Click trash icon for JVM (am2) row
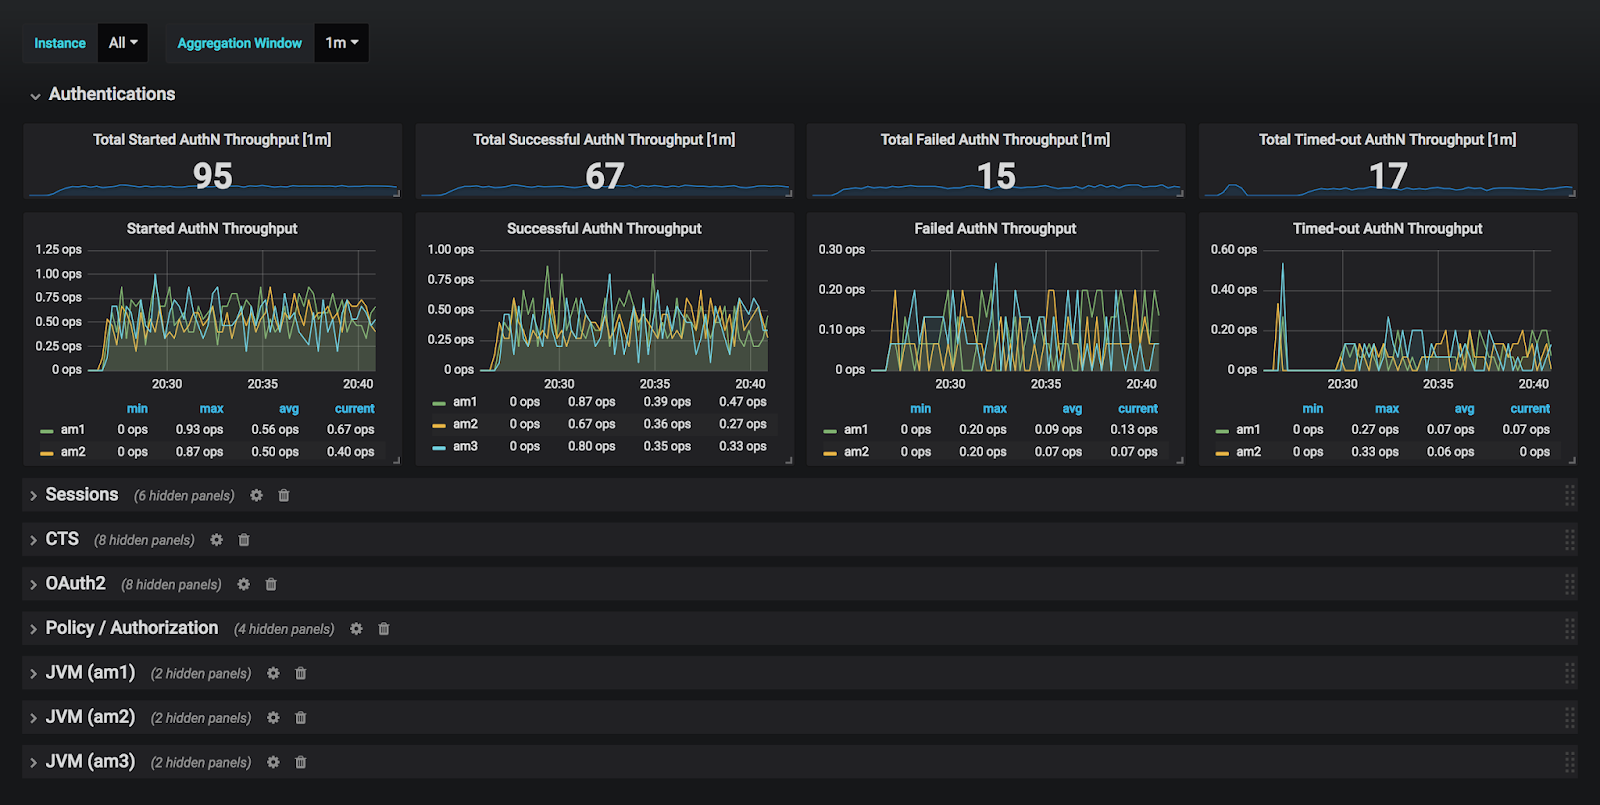 (x=301, y=718)
